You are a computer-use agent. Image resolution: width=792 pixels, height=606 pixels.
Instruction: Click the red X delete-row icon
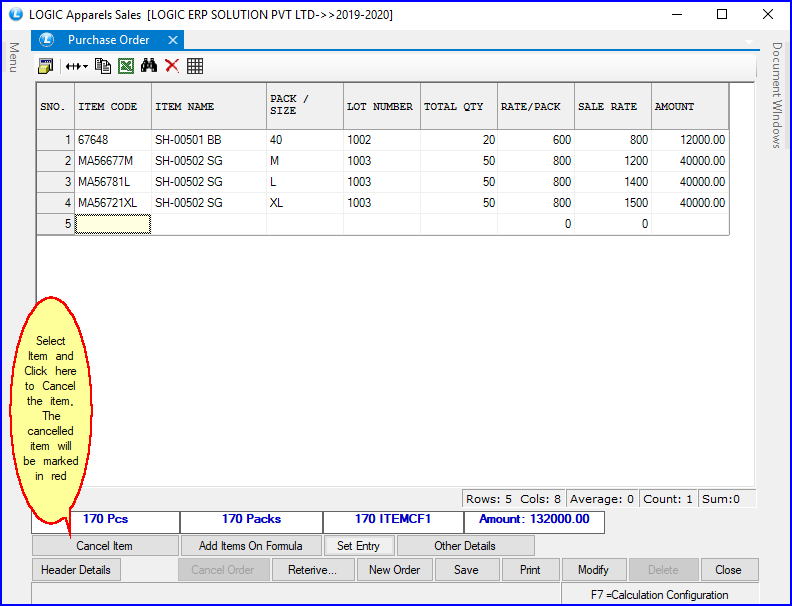point(172,66)
